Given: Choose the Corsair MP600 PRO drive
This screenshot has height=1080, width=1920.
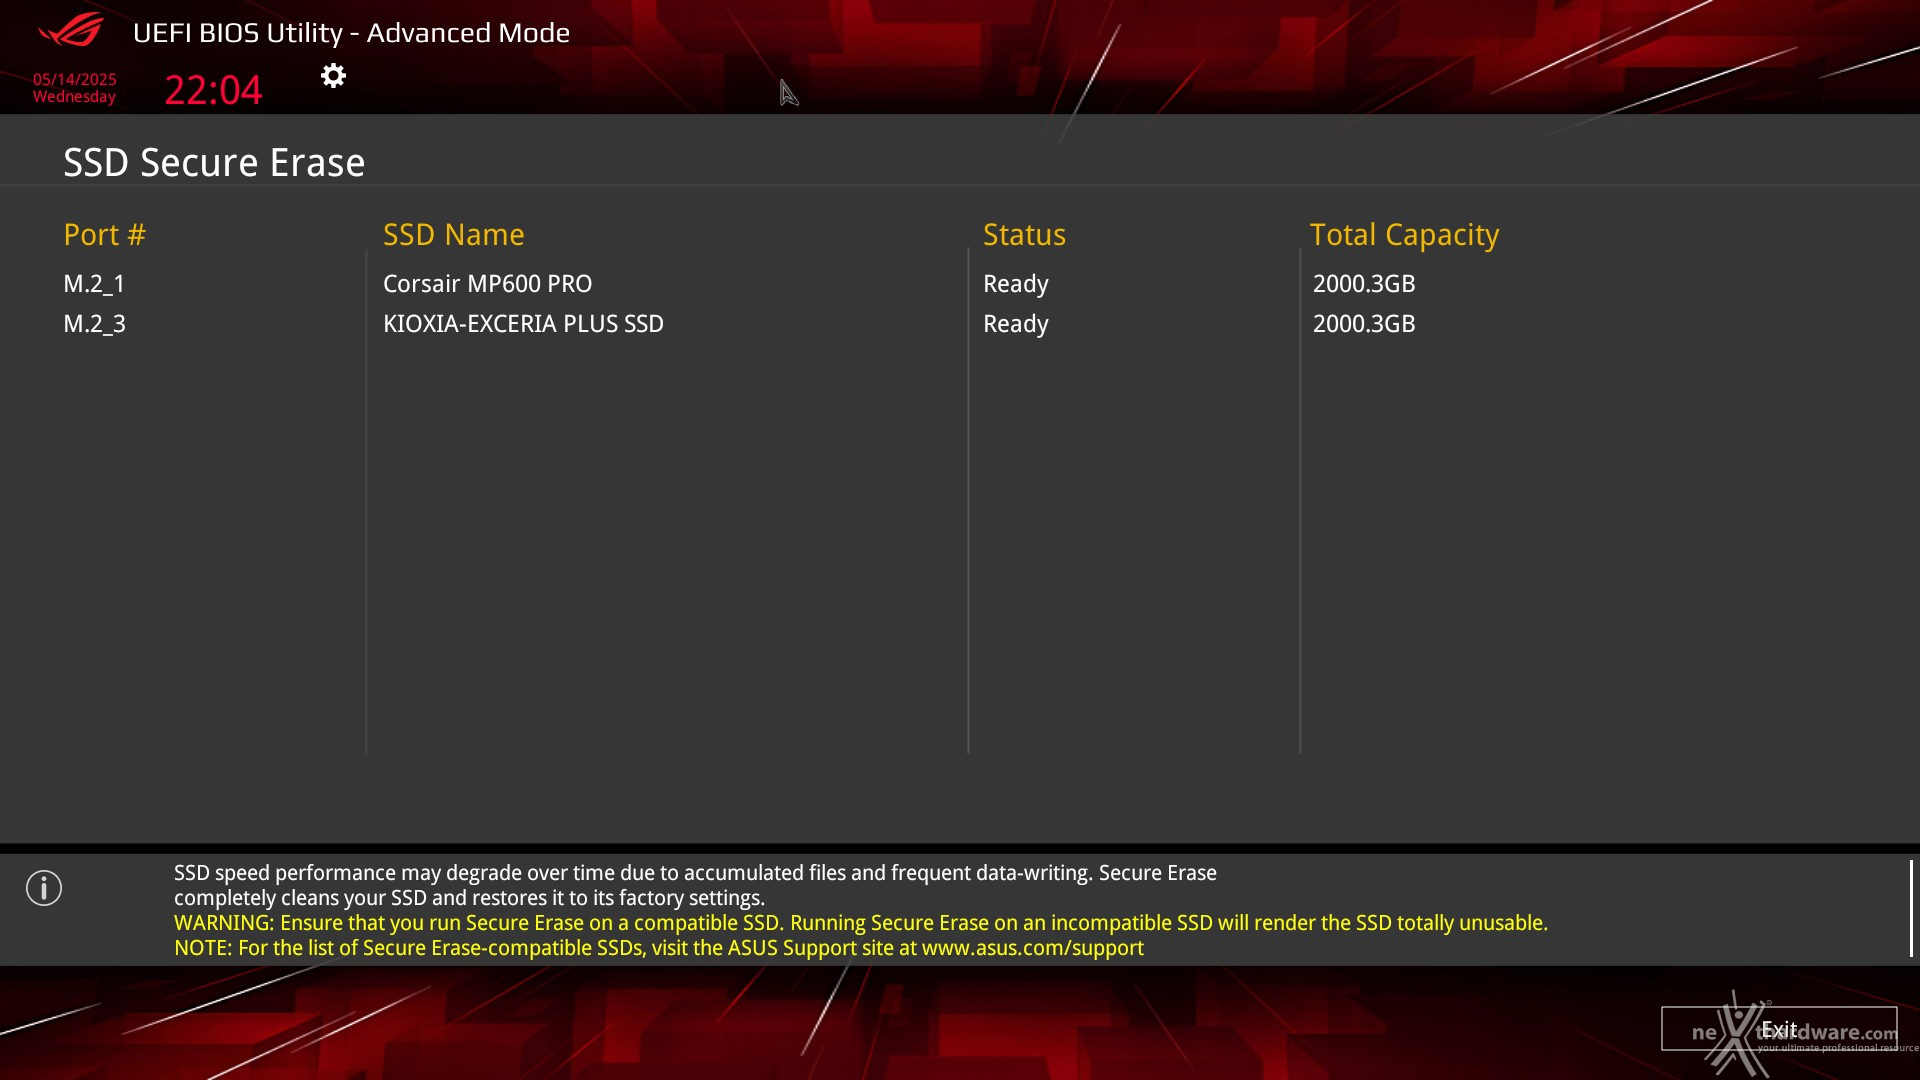Looking at the screenshot, I should (x=487, y=284).
